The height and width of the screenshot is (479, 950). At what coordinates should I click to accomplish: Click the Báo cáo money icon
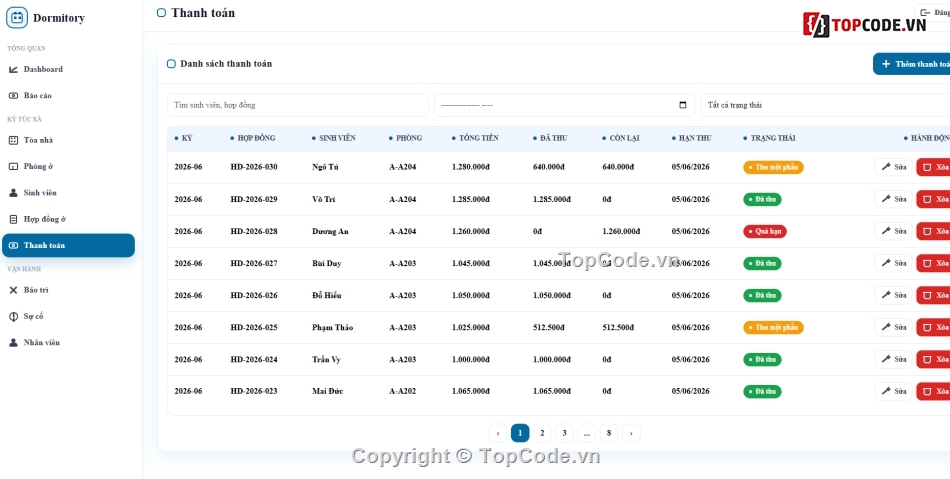13,96
